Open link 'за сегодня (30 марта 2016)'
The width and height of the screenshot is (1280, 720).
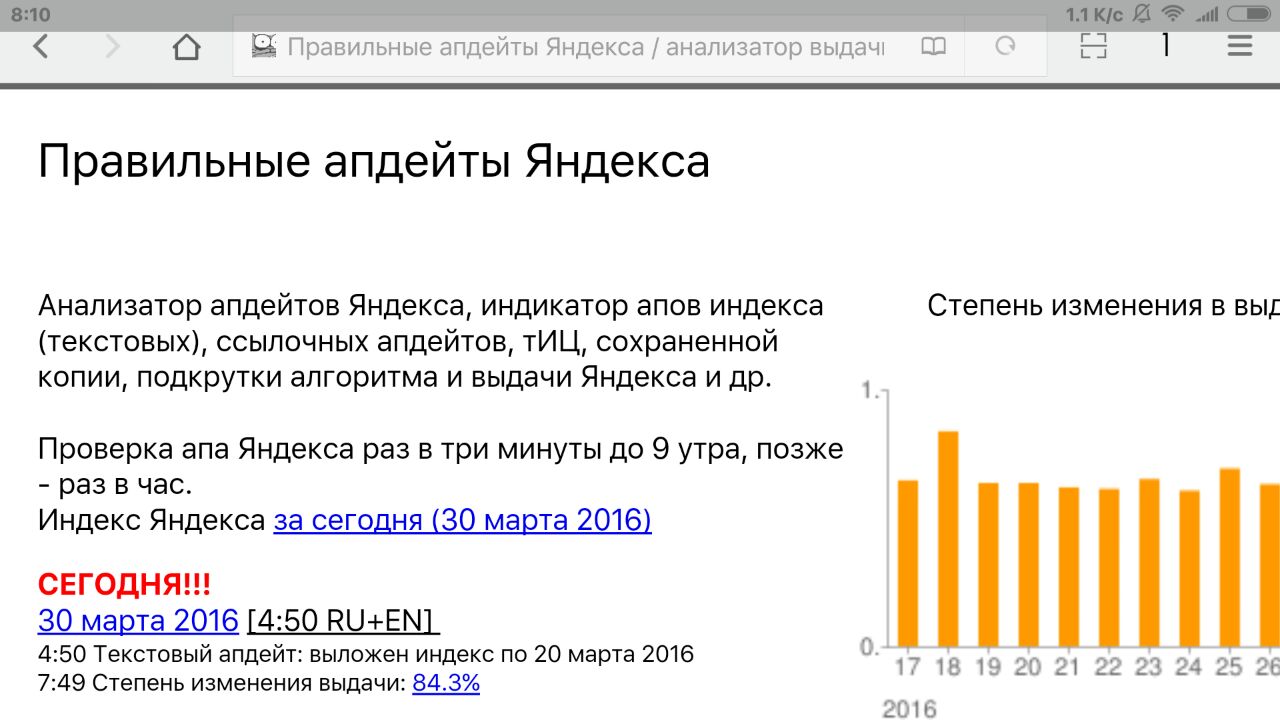tap(462, 520)
